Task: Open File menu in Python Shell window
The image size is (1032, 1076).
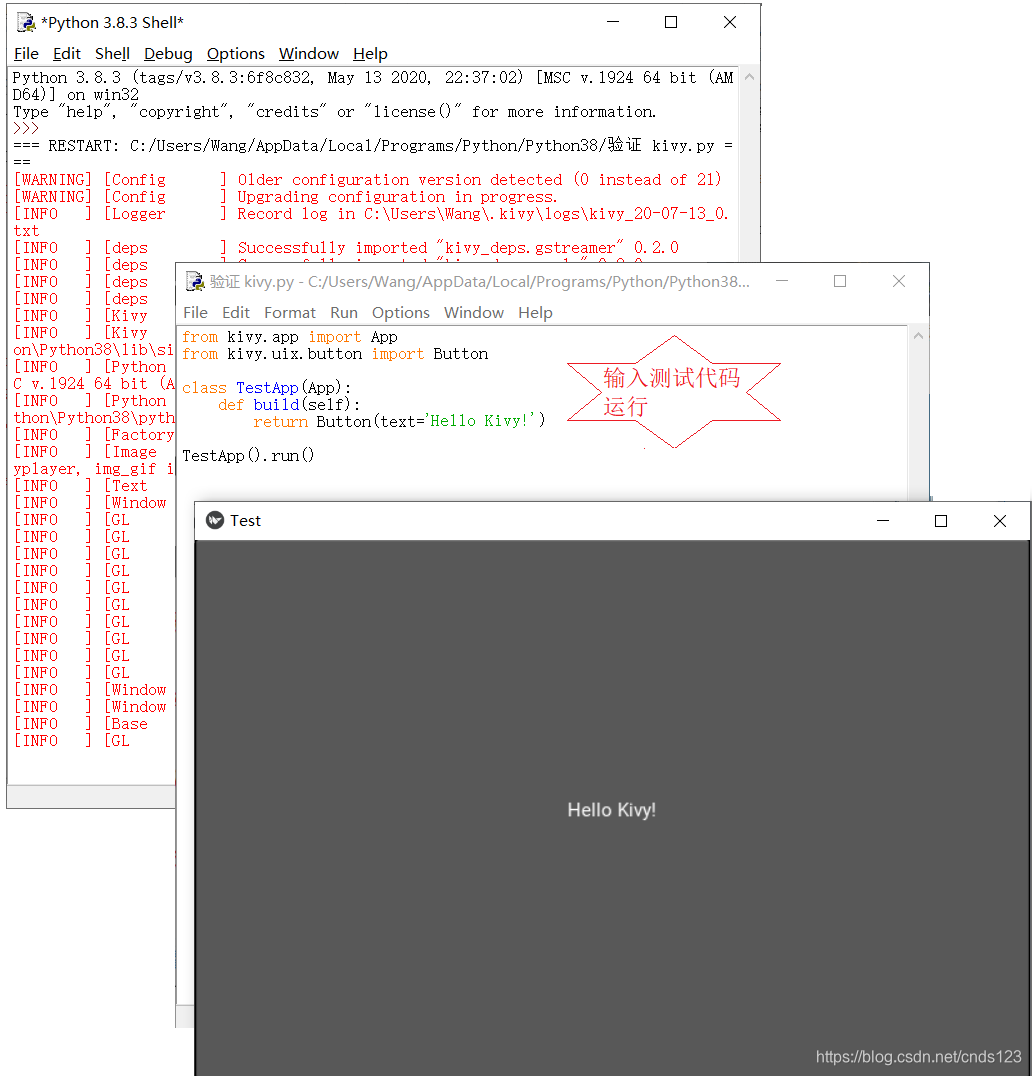Action: (26, 54)
